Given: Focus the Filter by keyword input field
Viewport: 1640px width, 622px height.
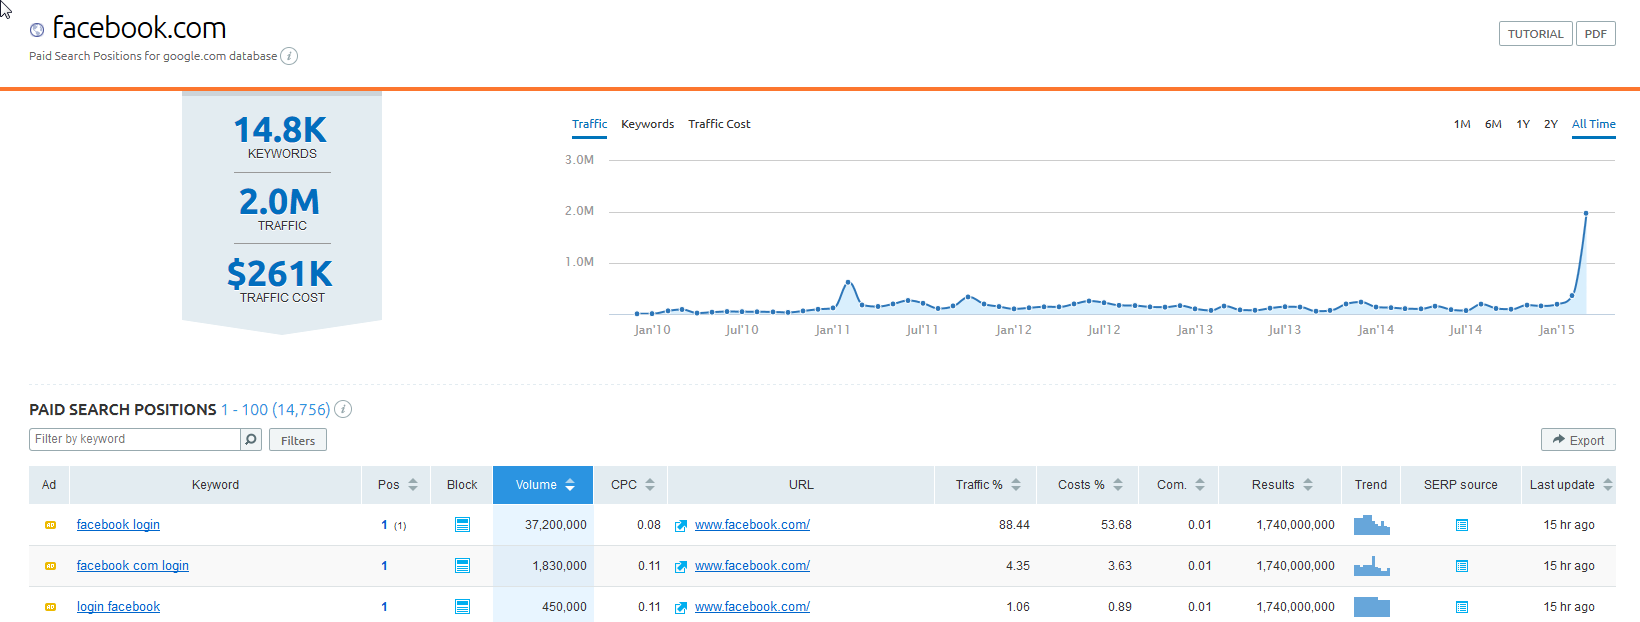Looking at the screenshot, I should (135, 439).
